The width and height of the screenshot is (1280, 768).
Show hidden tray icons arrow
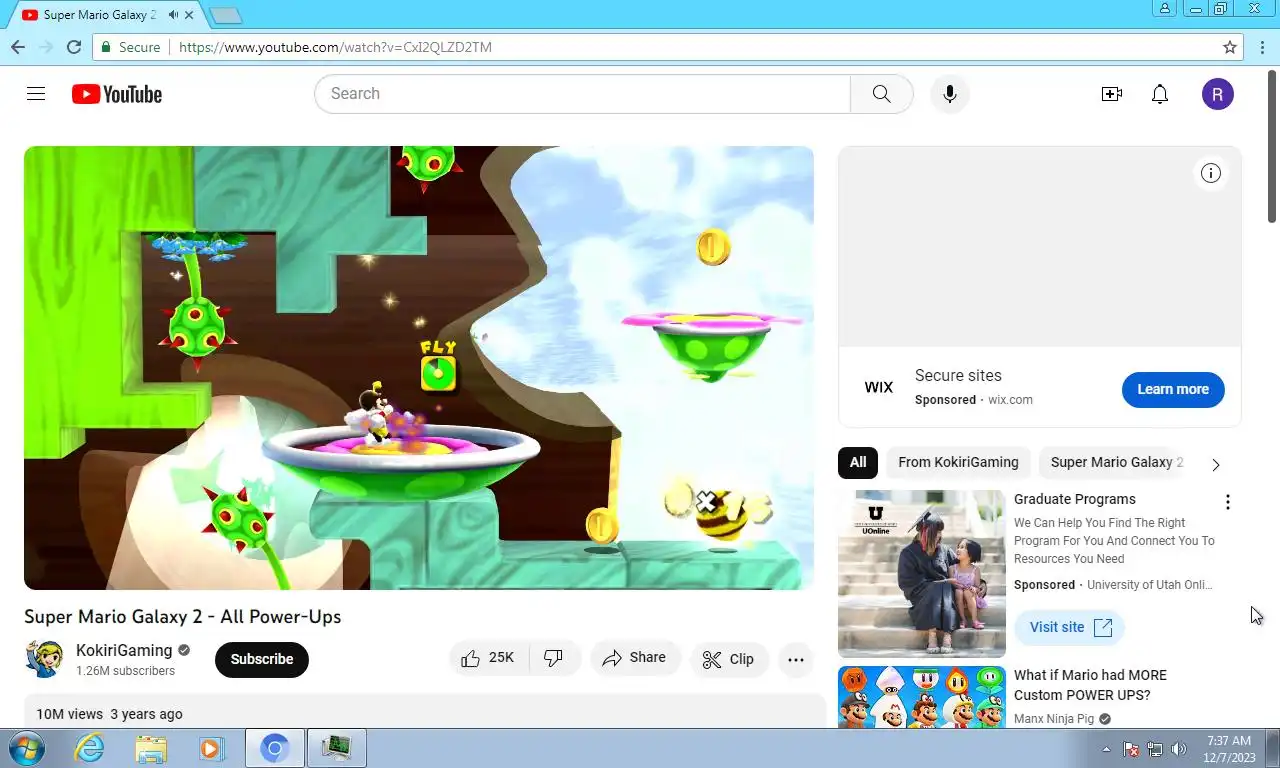click(x=1106, y=748)
